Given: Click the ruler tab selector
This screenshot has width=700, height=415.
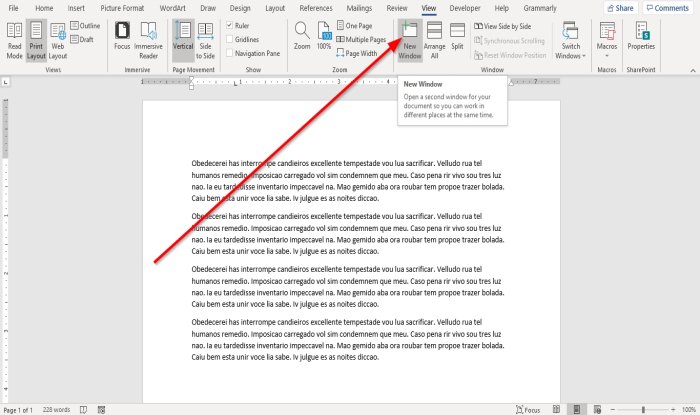Looking at the screenshot, I should pyautogui.click(x=5, y=82).
